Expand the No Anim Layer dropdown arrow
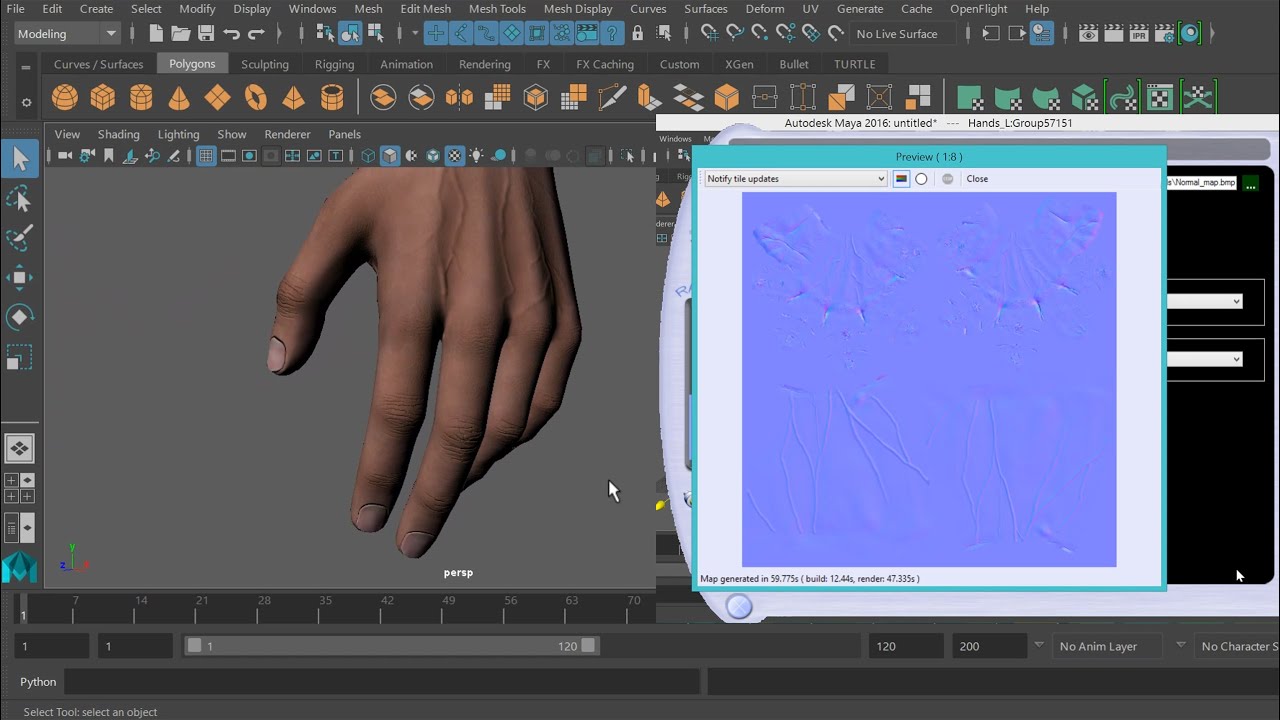Viewport: 1280px width, 720px height. click(1039, 646)
